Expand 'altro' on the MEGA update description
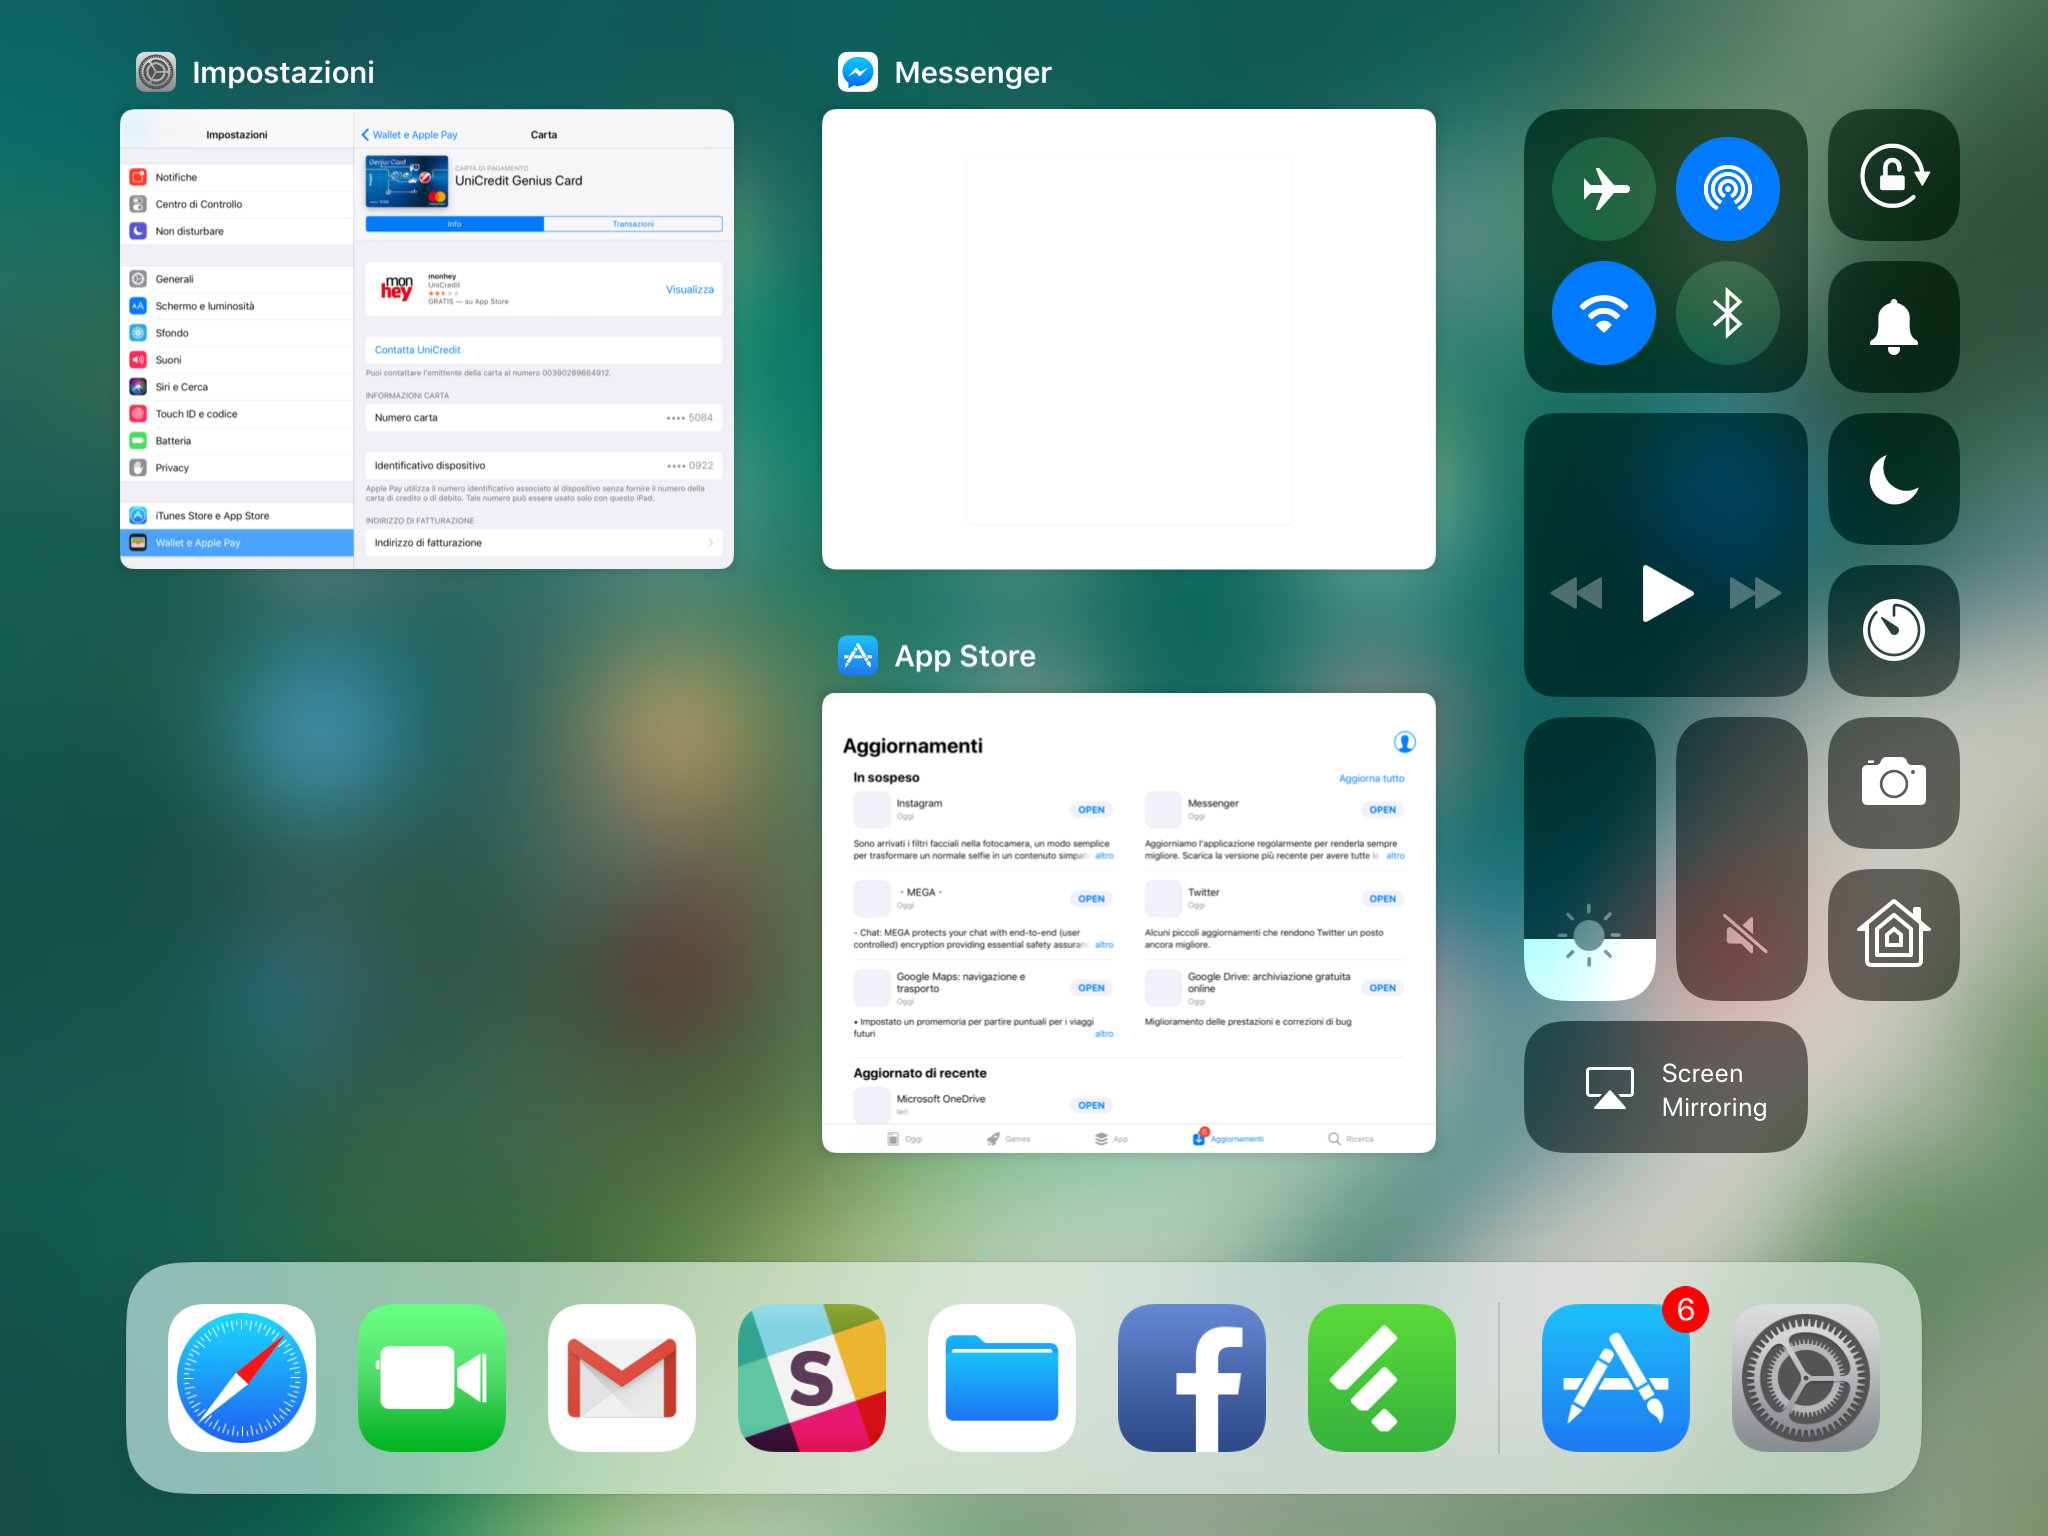Image resolution: width=2048 pixels, height=1536 pixels. [x=1104, y=944]
